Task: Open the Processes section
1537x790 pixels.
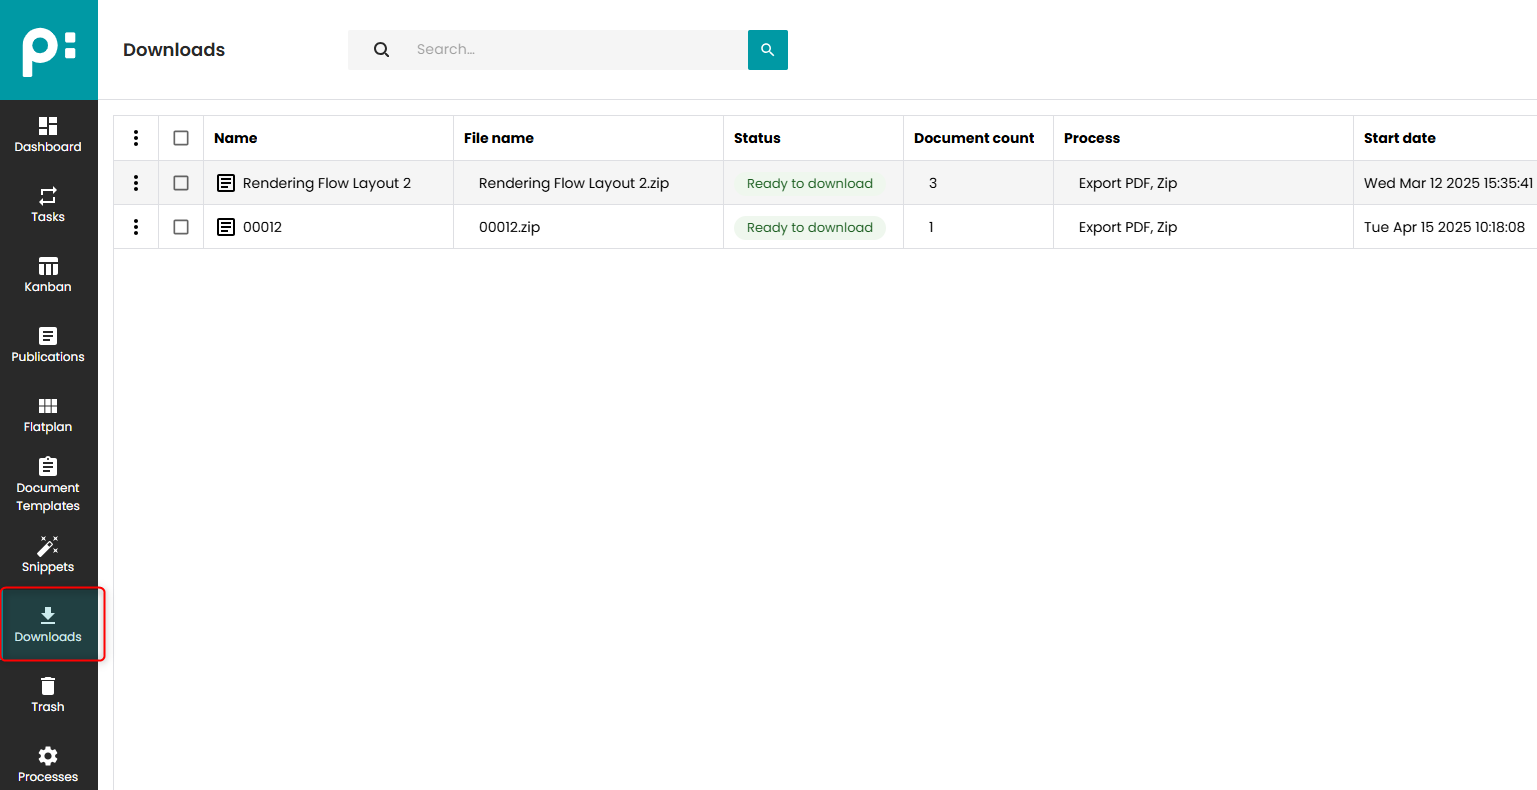Action: (x=47, y=763)
